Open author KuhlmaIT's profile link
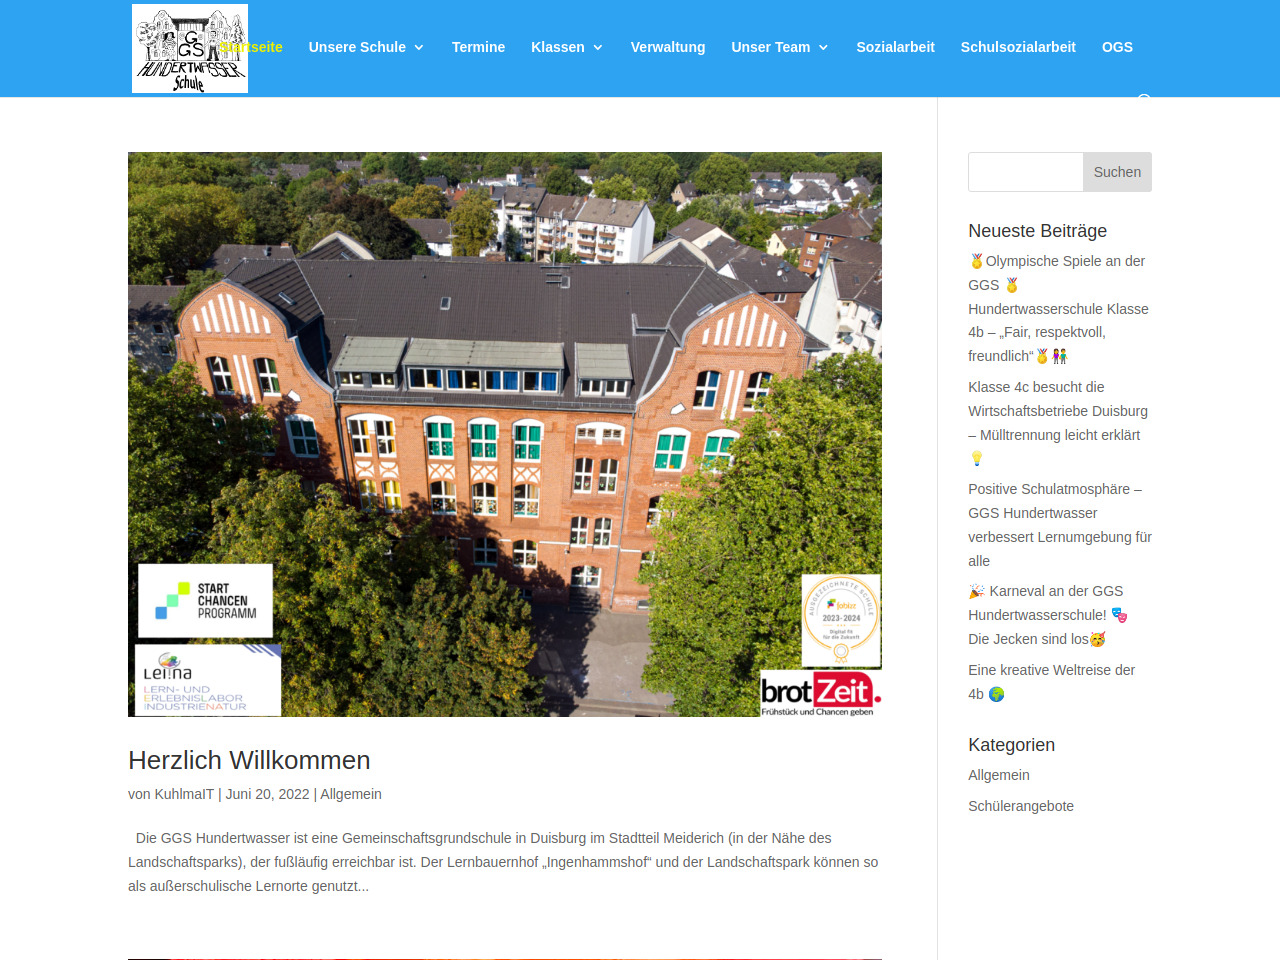This screenshot has width=1280, height=960. click(x=184, y=794)
